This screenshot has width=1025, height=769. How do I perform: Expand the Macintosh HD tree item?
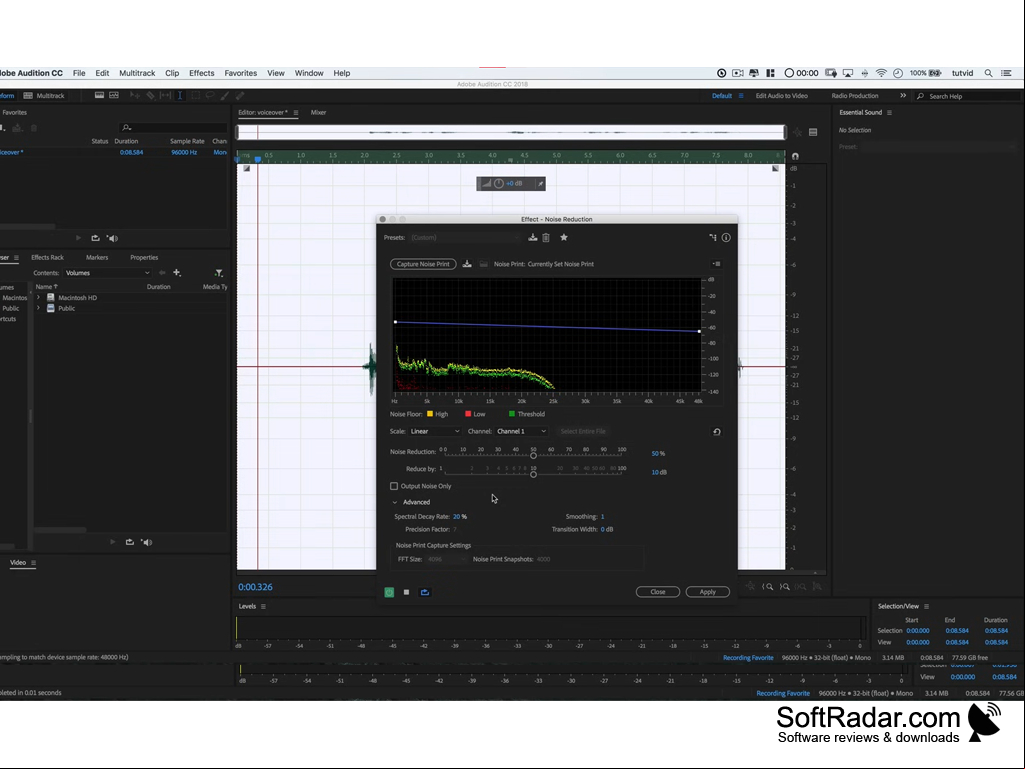tap(38, 298)
